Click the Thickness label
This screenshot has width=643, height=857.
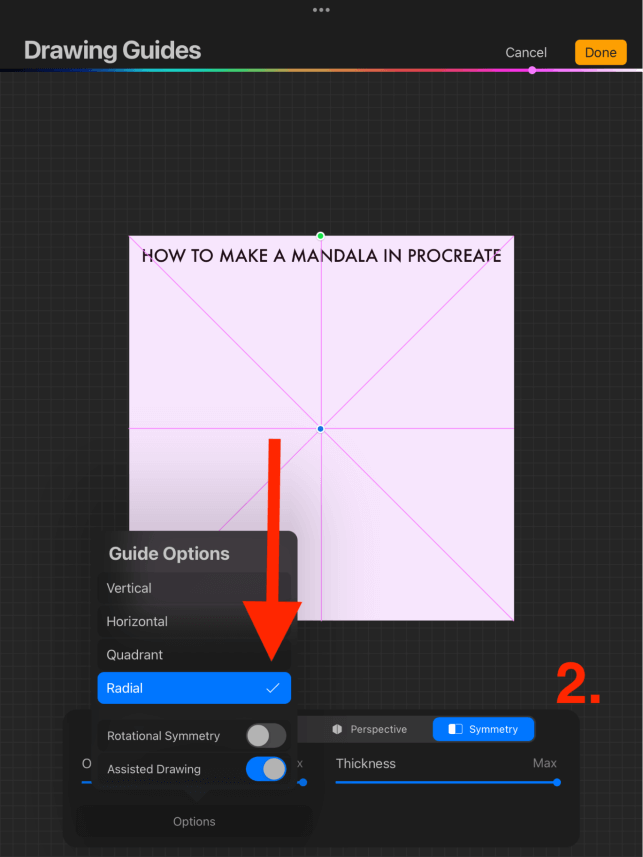pos(366,764)
